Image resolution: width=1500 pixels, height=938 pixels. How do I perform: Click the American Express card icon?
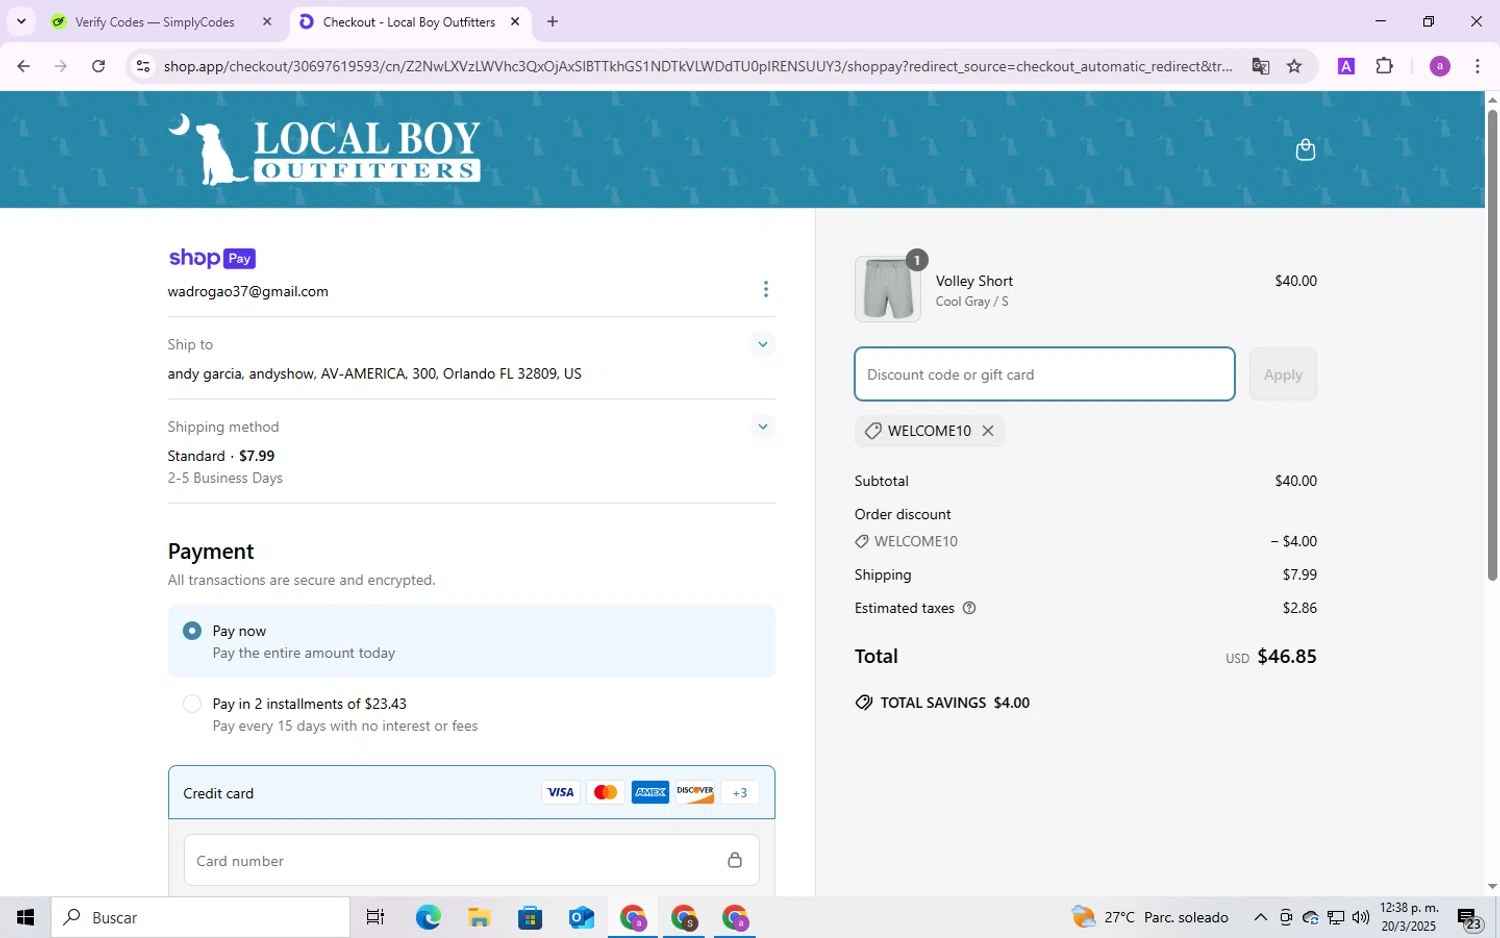pos(650,792)
